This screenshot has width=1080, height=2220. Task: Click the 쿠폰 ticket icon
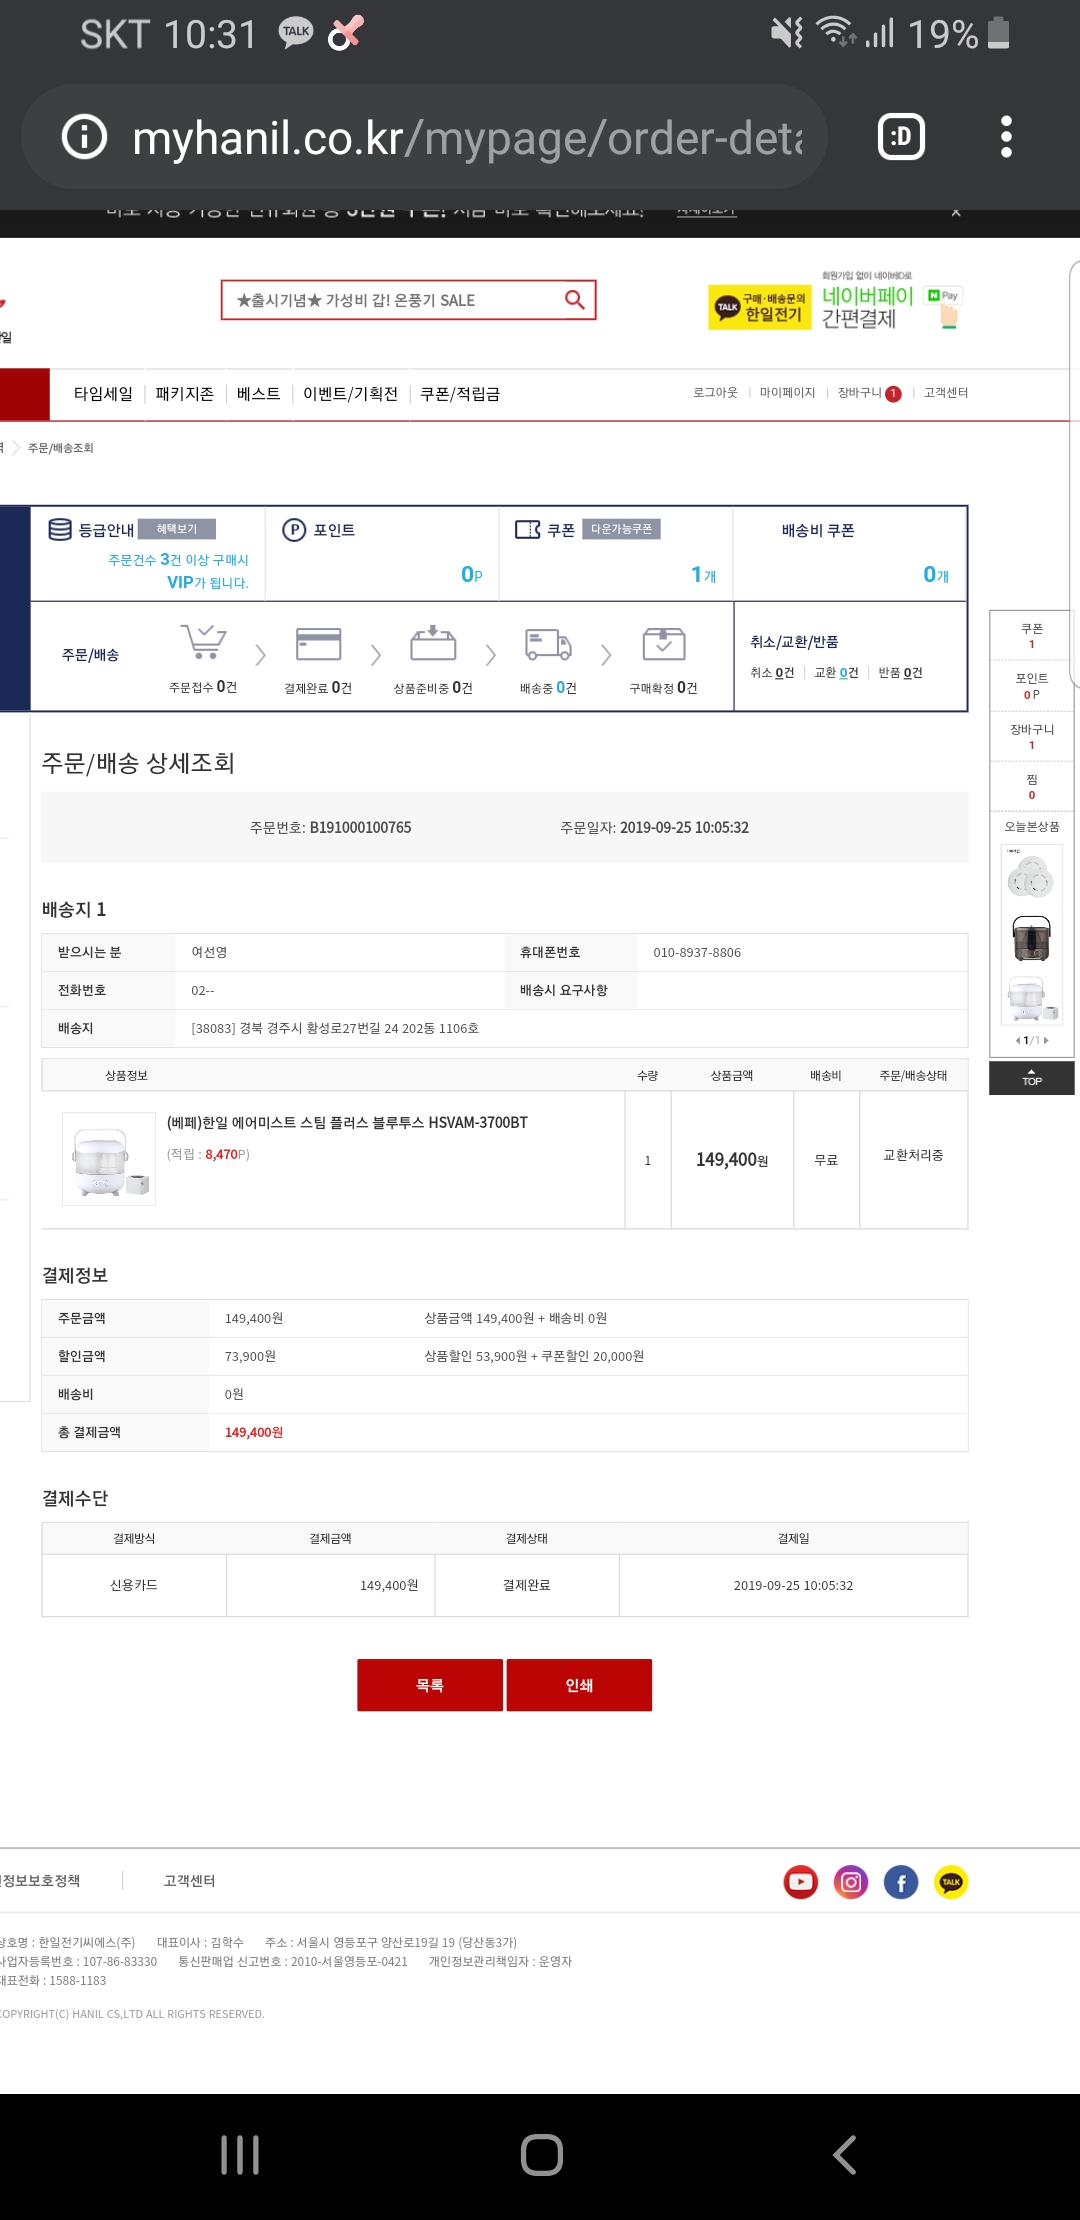coord(528,529)
